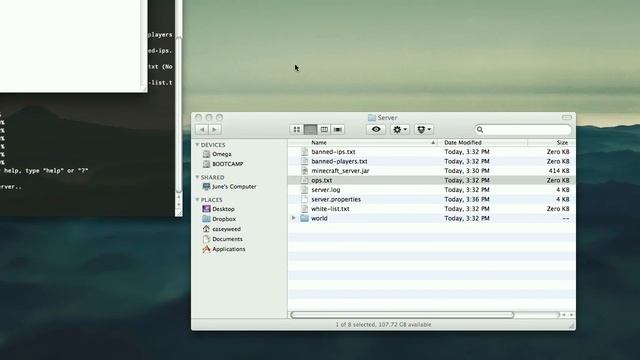Open Dropbox folder in sidebar
The height and width of the screenshot is (360, 640).
(x=220, y=219)
